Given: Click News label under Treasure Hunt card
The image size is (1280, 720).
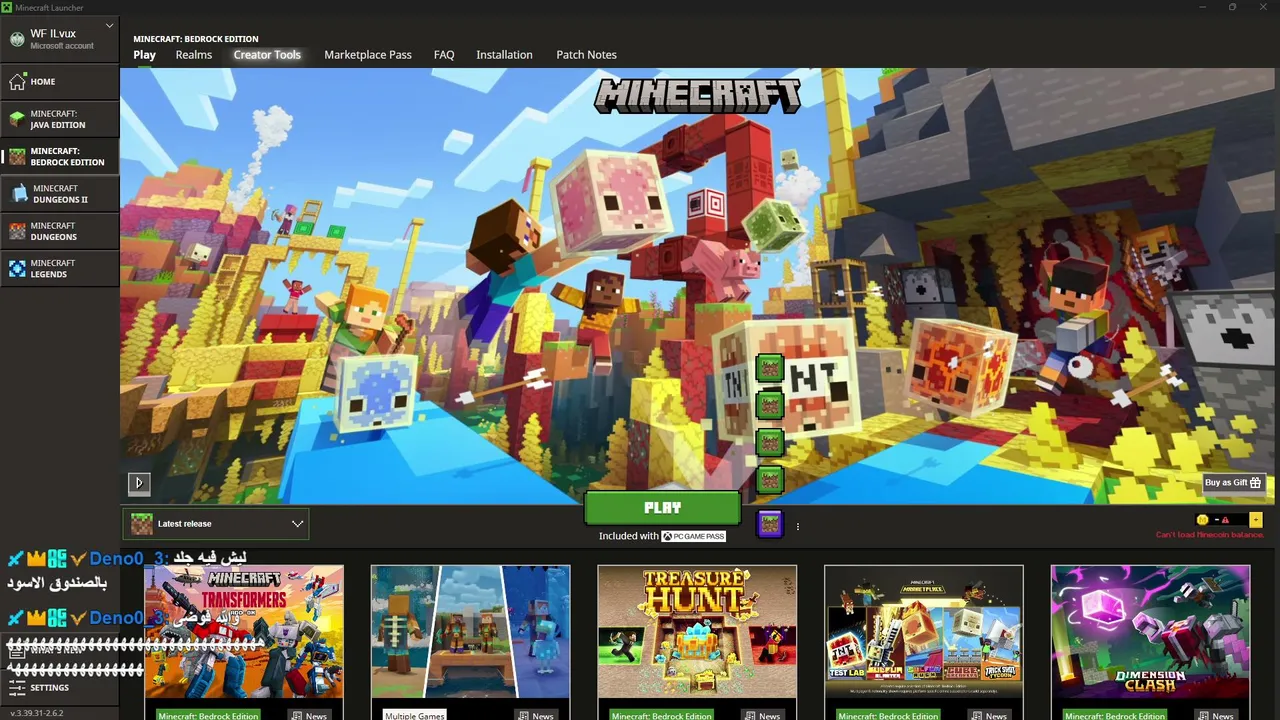Looking at the screenshot, I should (x=762, y=715).
